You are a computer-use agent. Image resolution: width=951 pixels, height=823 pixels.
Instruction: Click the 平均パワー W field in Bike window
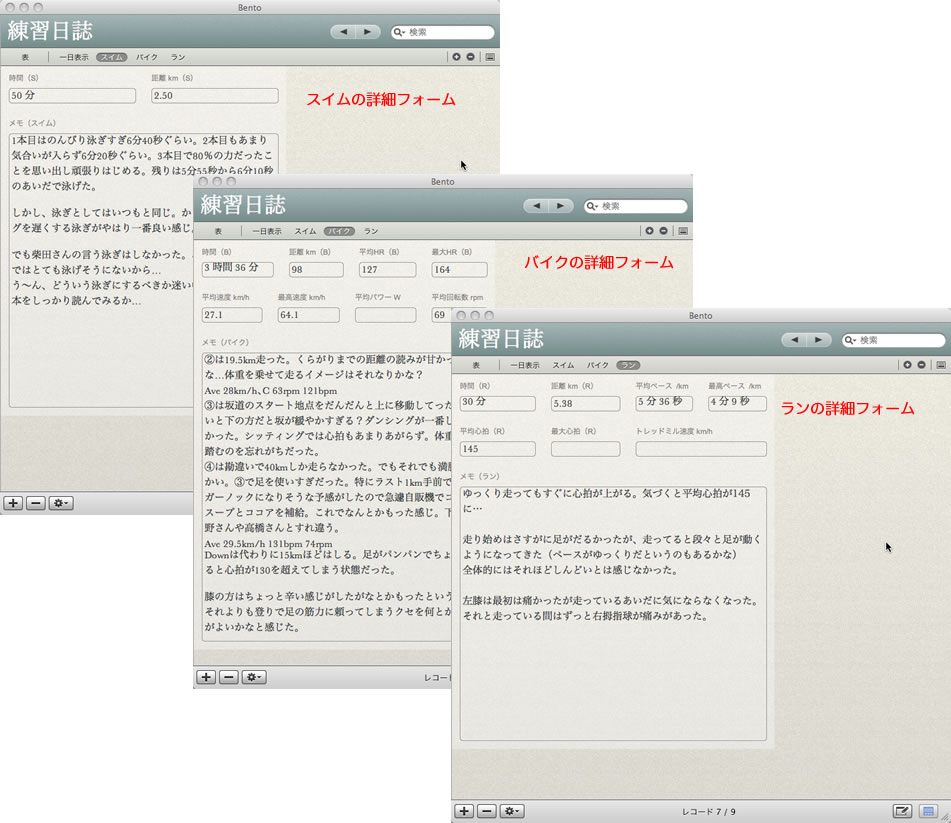click(385, 315)
